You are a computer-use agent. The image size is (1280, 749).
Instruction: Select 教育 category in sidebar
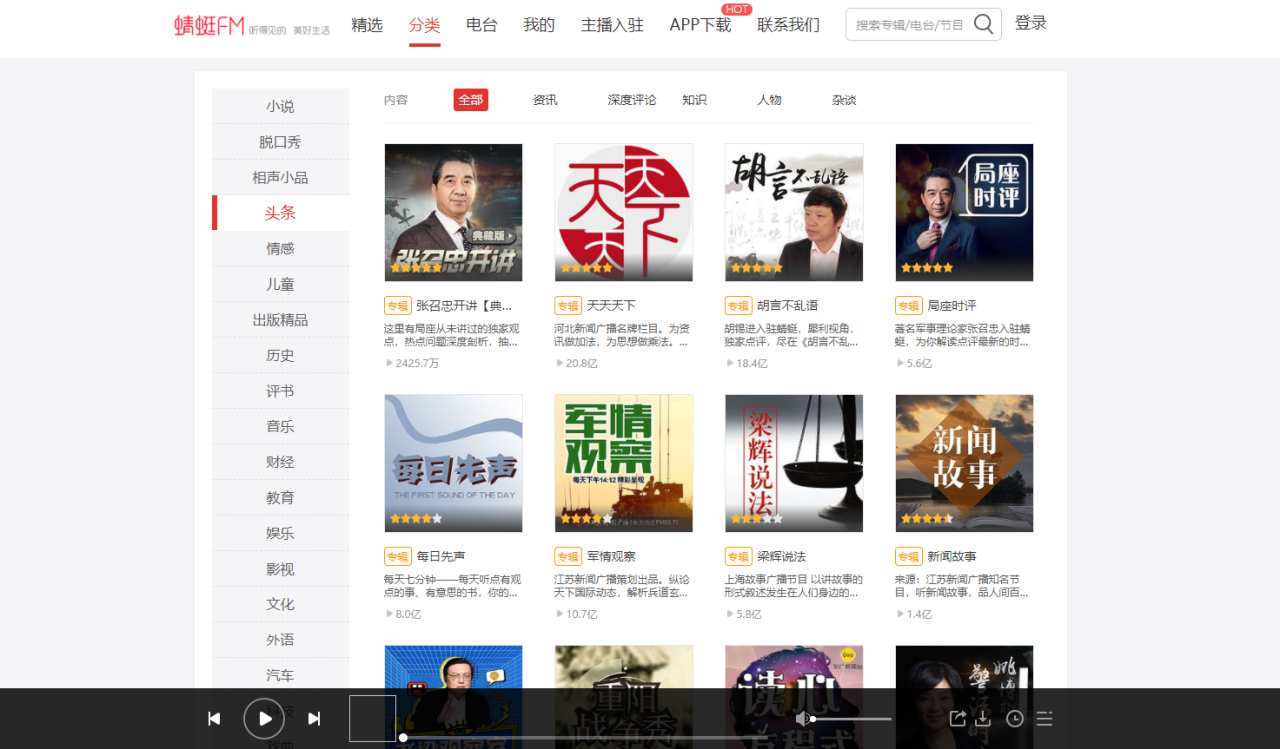point(280,497)
